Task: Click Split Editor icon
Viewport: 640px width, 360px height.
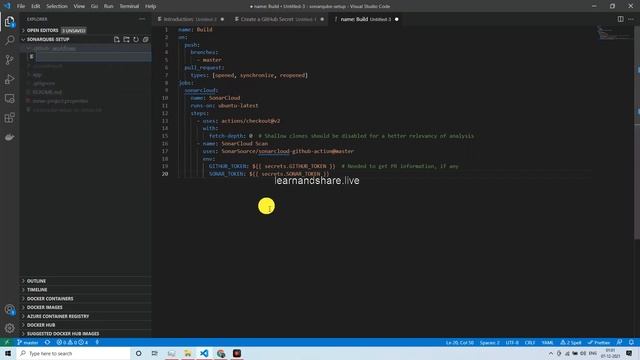Action: [x=620, y=19]
